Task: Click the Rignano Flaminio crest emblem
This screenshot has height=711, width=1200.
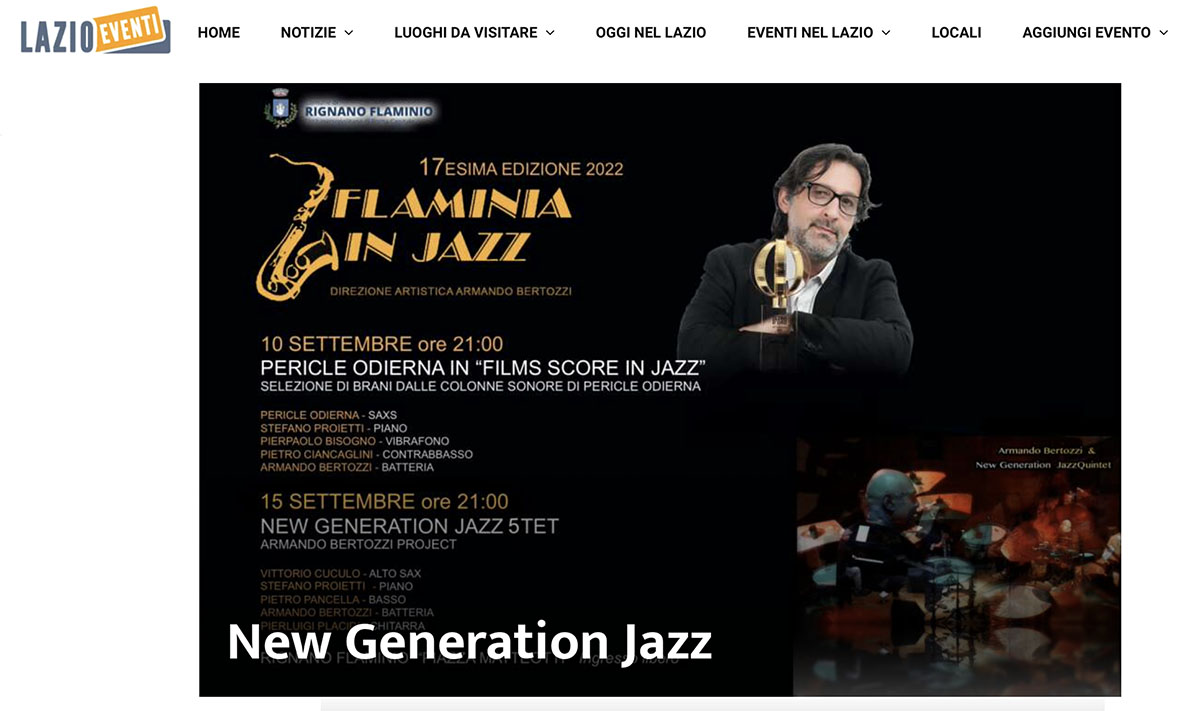Action: point(280,109)
